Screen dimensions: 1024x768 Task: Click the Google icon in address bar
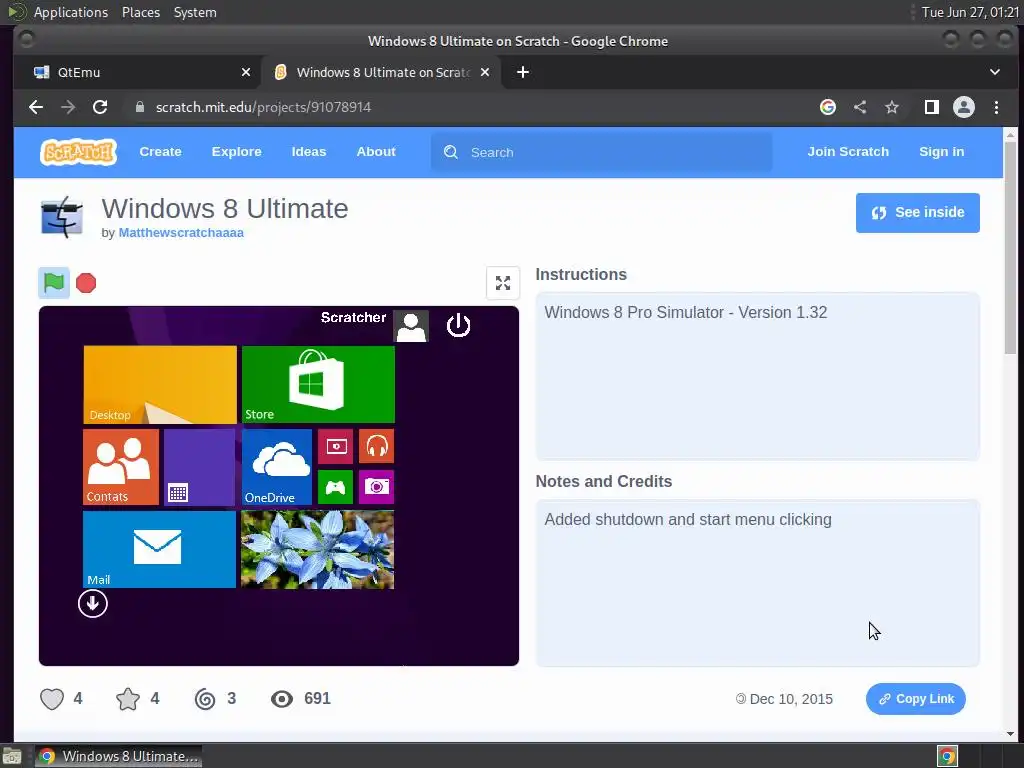tap(827, 107)
